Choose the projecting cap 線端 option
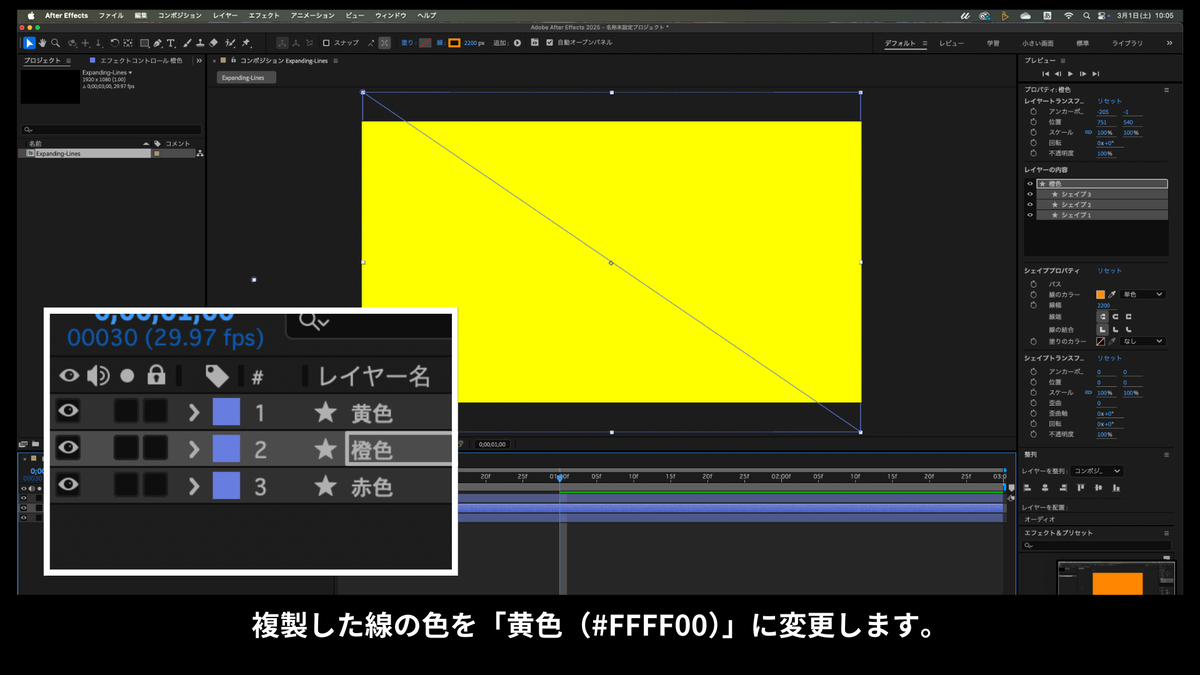Viewport: 1200px width, 675px height. (x=1128, y=316)
